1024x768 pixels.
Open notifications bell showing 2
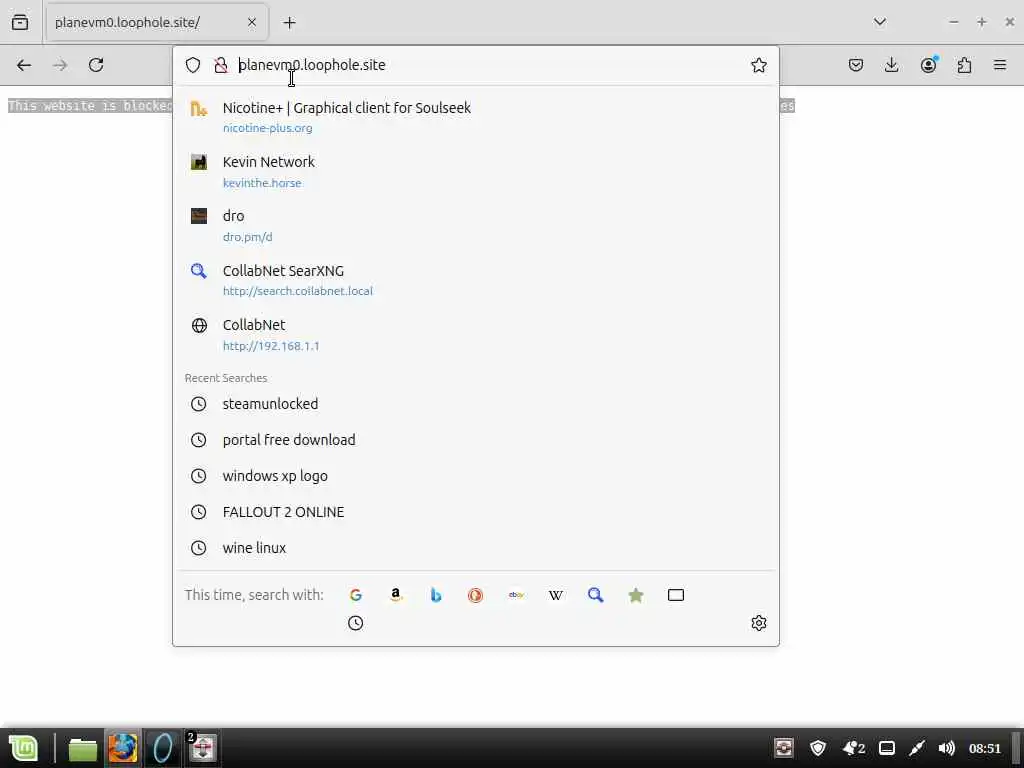(x=854, y=748)
